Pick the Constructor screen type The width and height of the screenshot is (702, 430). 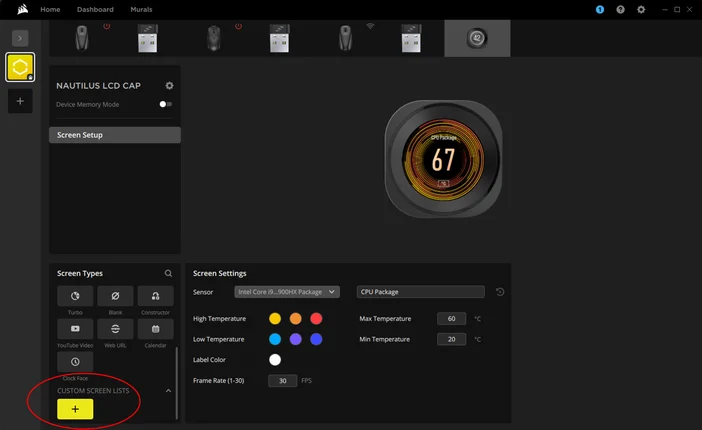155,297
